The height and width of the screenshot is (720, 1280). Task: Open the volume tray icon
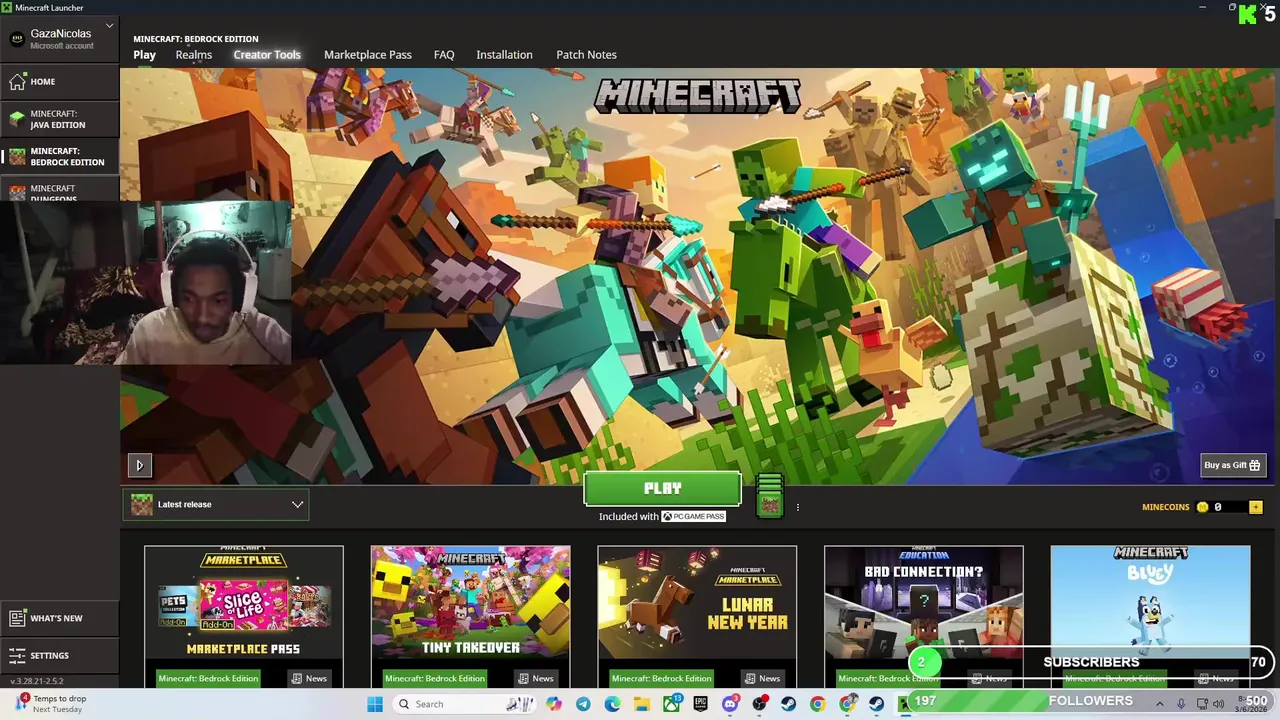point(1219,704)
